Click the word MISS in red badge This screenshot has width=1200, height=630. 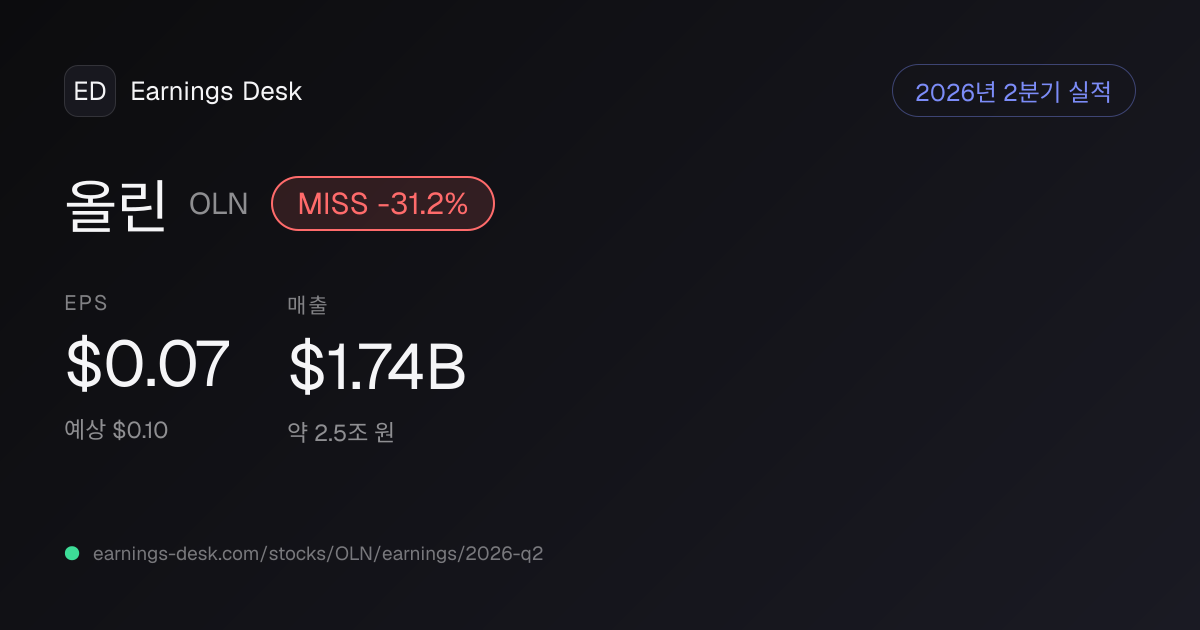[334, 204]
